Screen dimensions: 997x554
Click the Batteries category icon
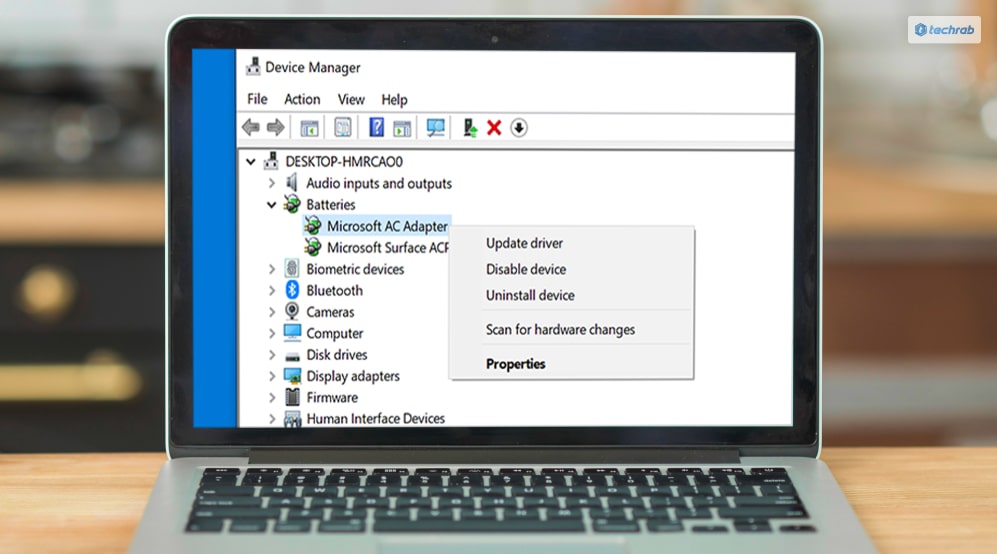(292, 204)
